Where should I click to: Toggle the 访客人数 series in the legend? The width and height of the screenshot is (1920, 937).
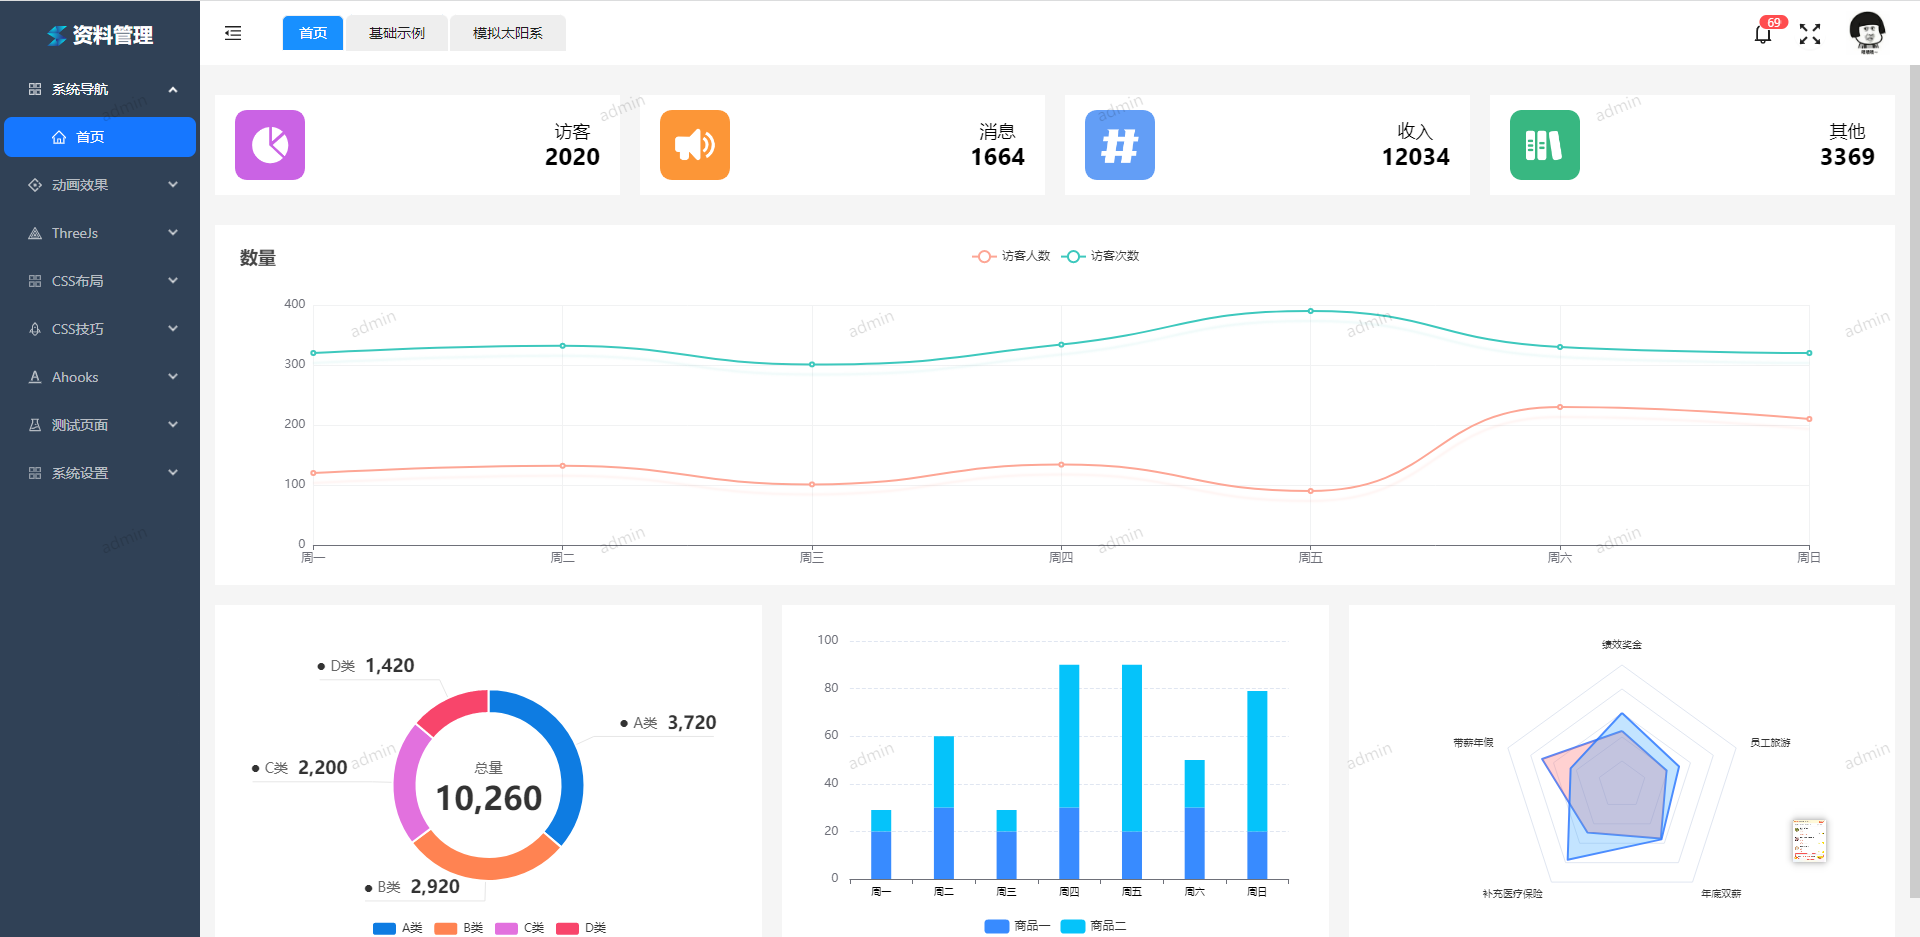pos(1011,256)
